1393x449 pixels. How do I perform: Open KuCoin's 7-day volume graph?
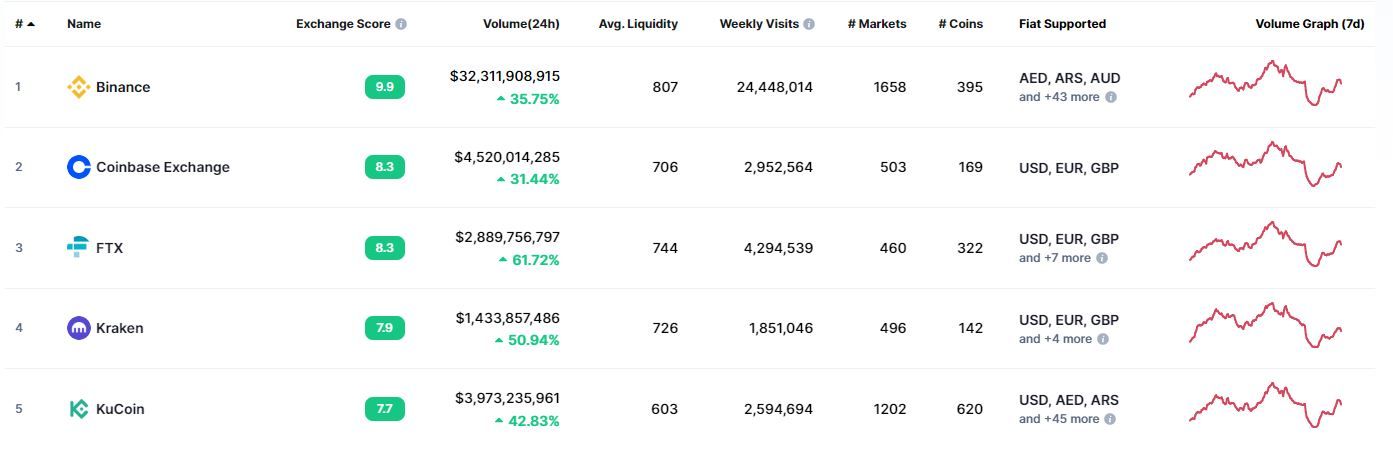pos(1266,405)
